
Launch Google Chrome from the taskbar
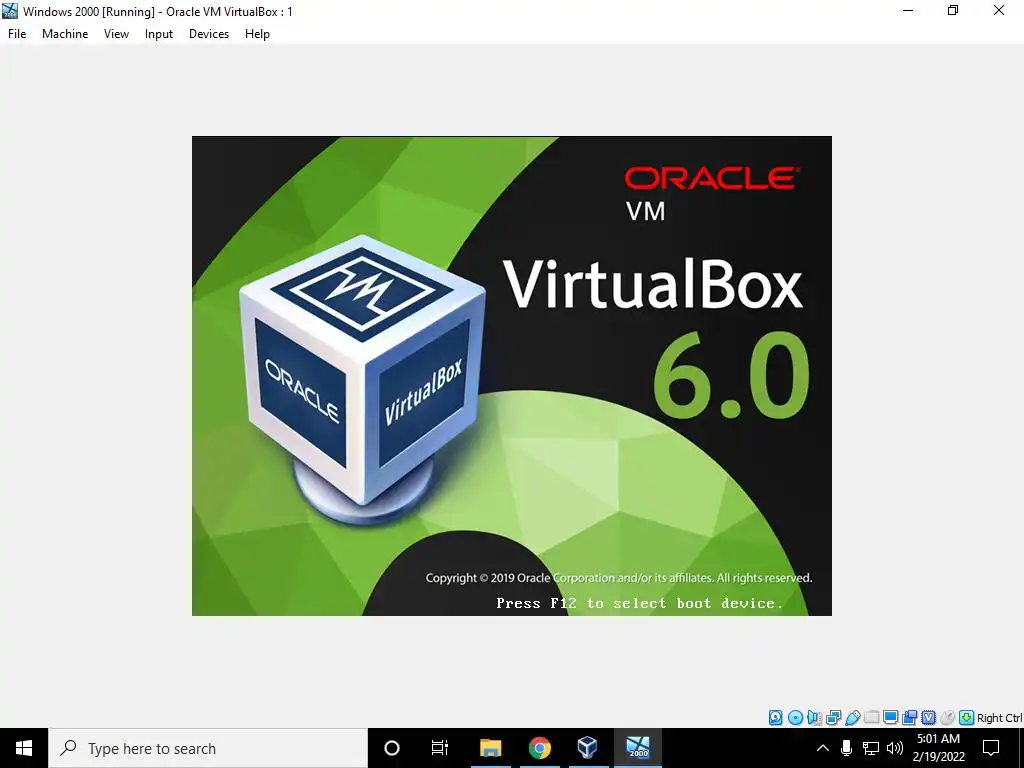click(539, 748)
